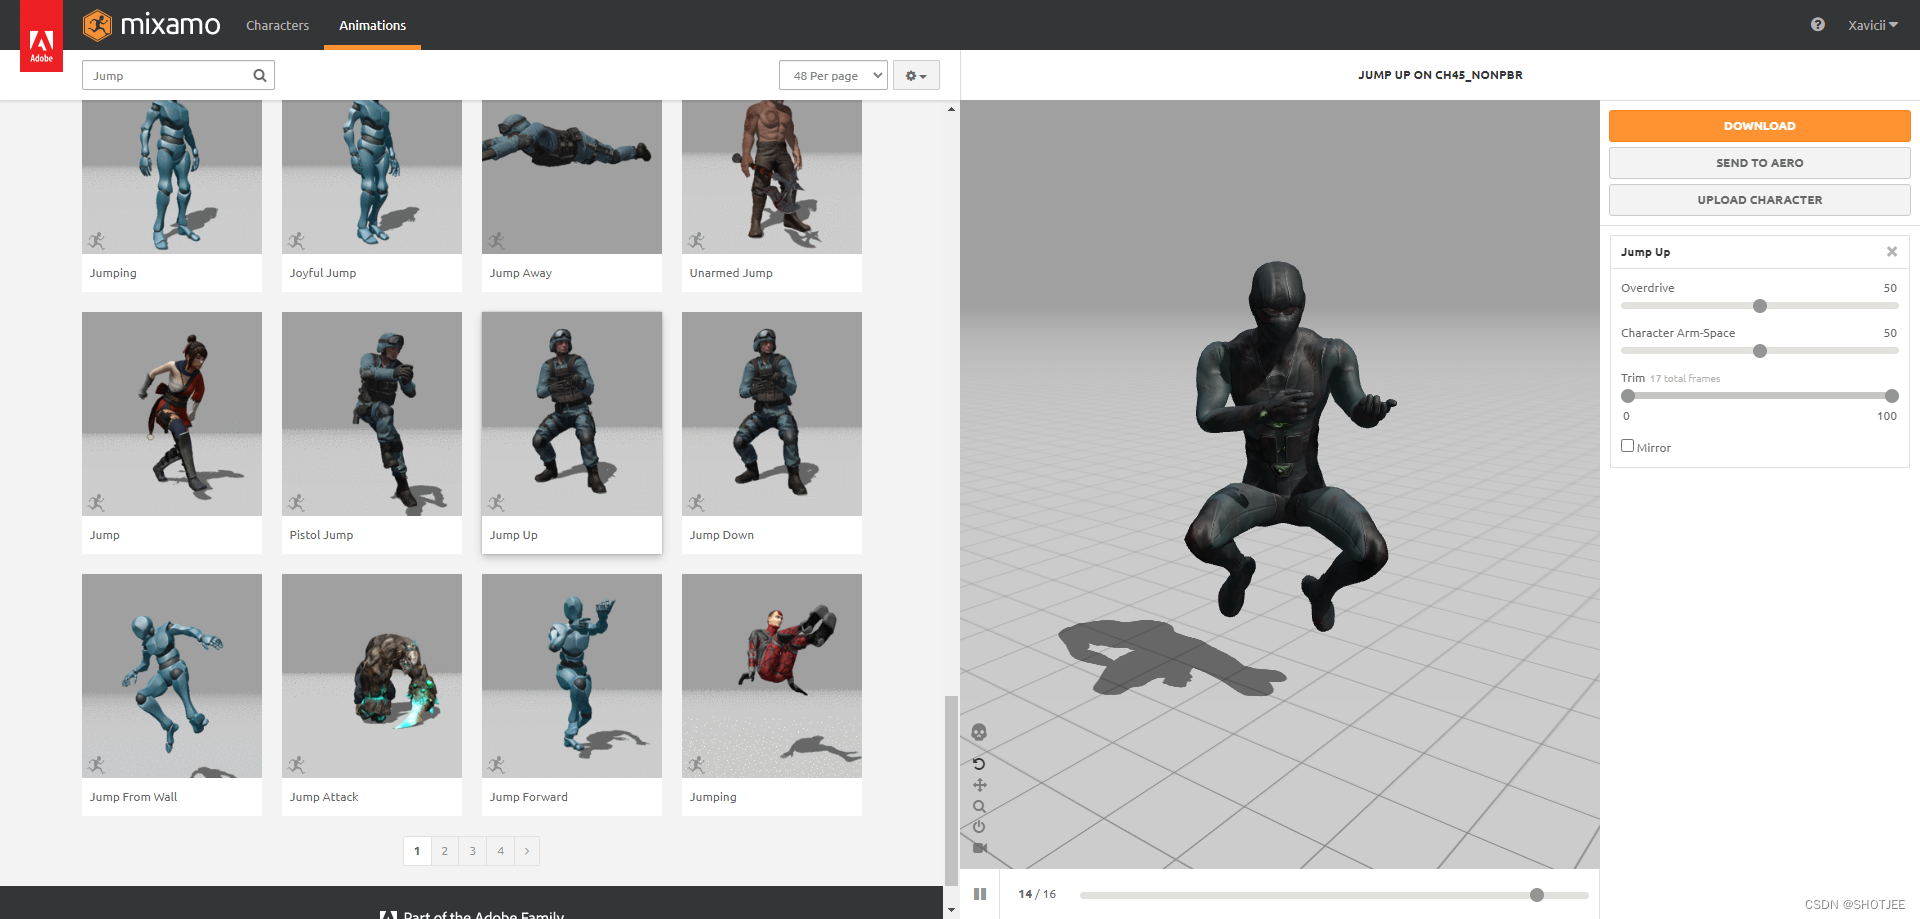
Task: Select the Jump From Wall animation thumbnail
Action: 172,676
